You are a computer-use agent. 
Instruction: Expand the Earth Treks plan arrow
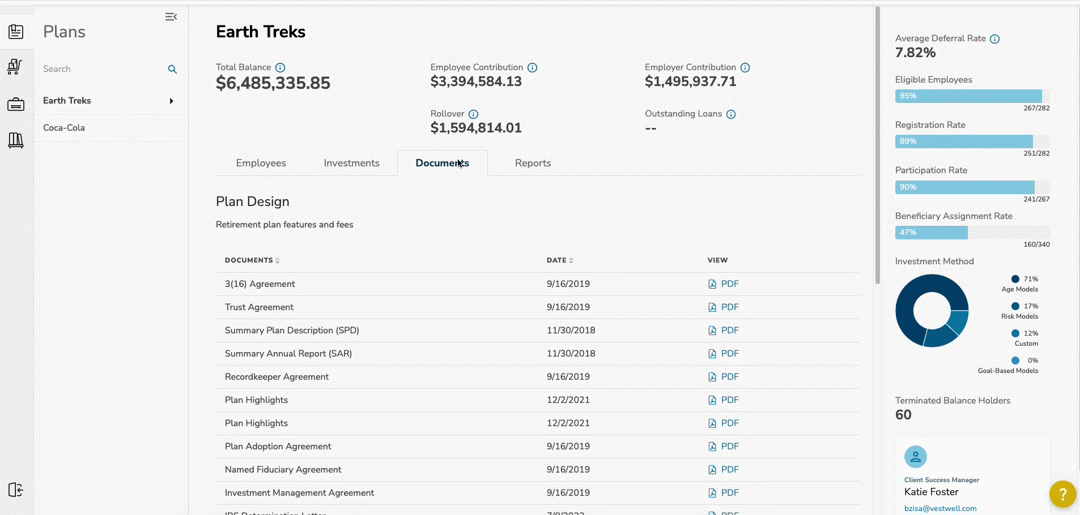coord(172,101)
